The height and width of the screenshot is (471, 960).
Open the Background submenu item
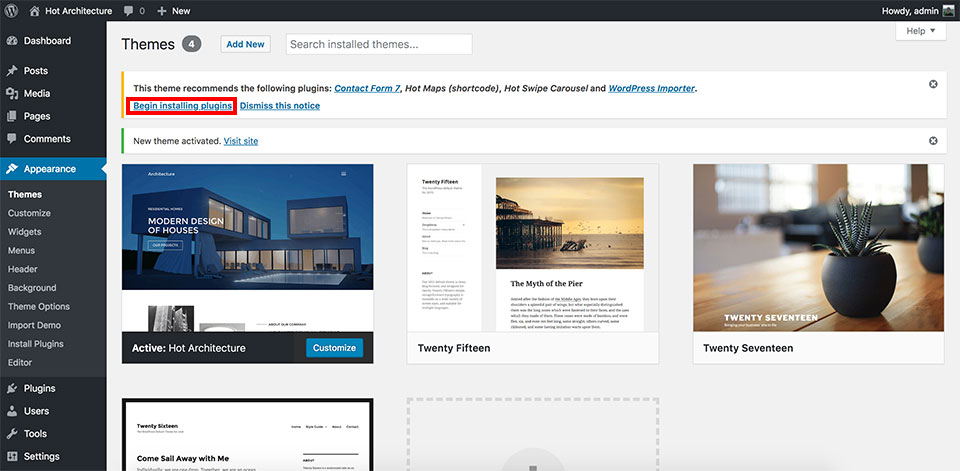tap(32, 288)
